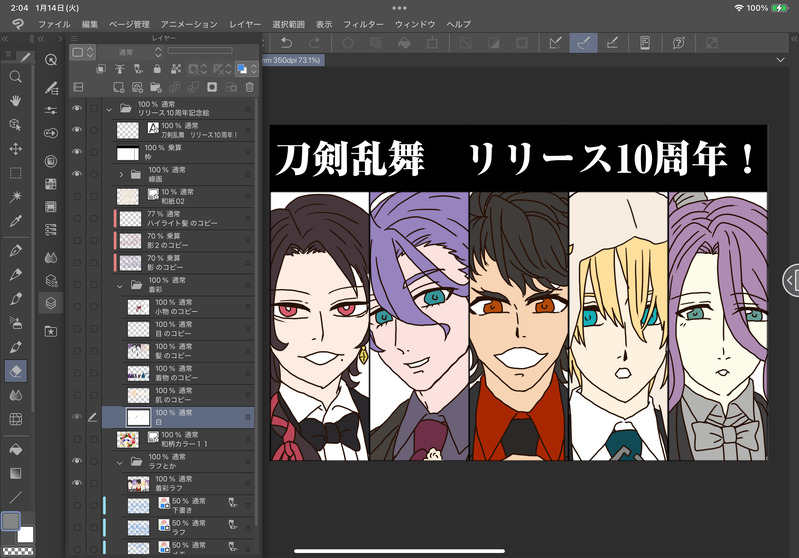Click the Redo arrow in command bar

(x=314, y=43)
